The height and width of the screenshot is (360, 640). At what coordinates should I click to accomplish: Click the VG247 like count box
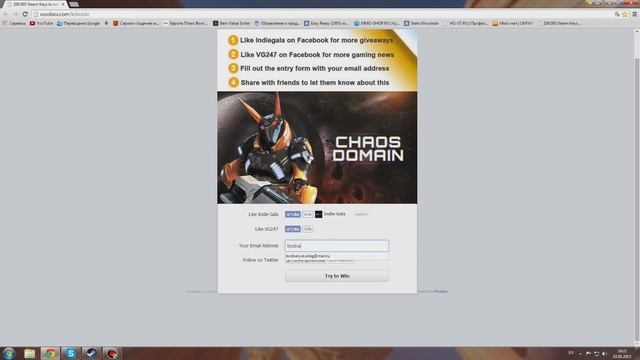[308, 229]
